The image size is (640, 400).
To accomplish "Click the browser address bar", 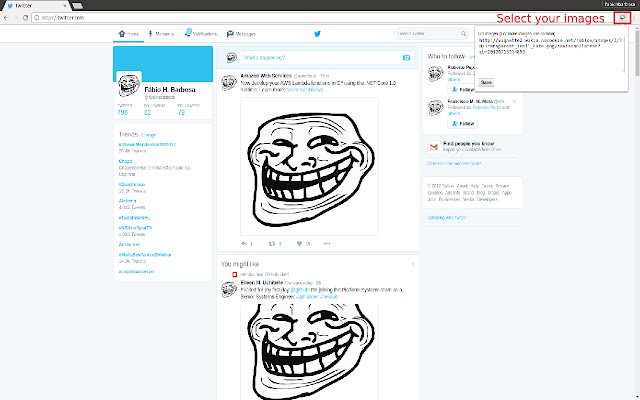I will point(322,18).
